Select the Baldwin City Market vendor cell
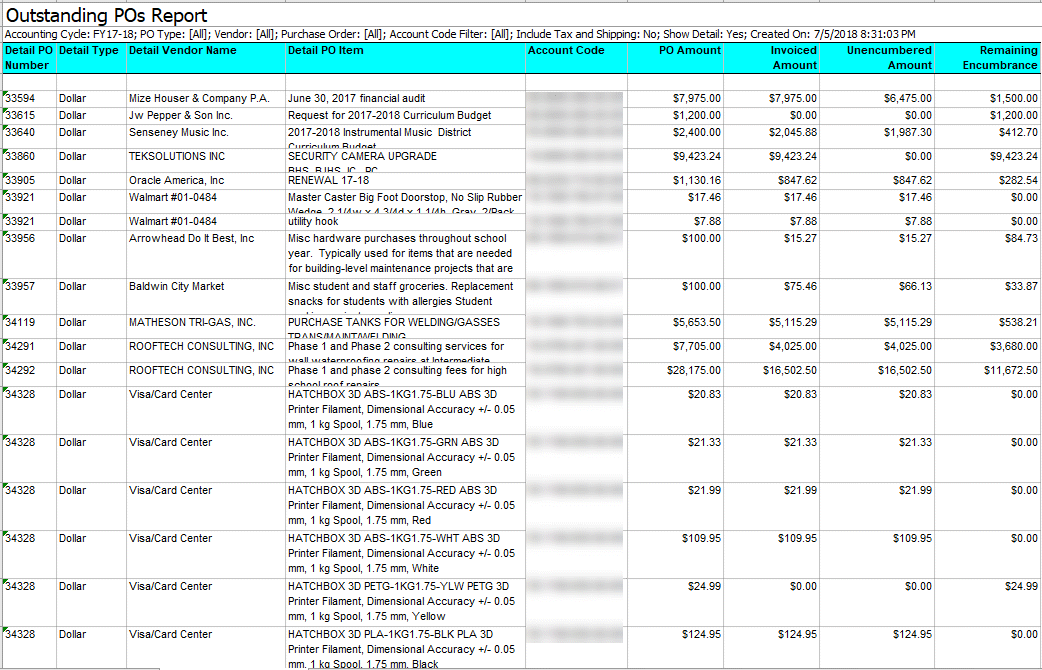 (x=176, y=287)
